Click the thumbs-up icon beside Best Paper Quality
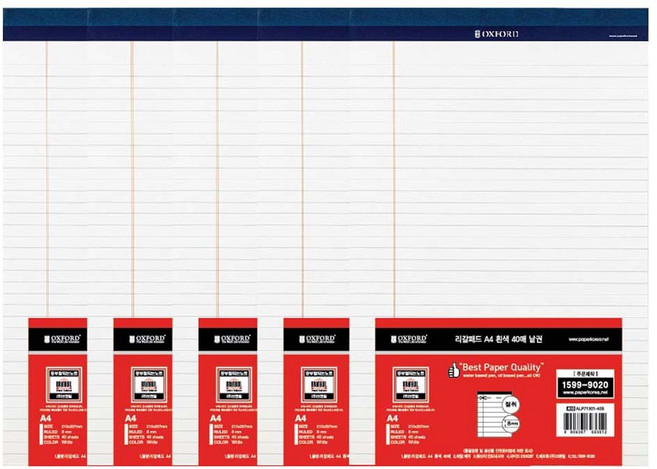This screenshot has height=469, width=657. click(x=454, y=370)
